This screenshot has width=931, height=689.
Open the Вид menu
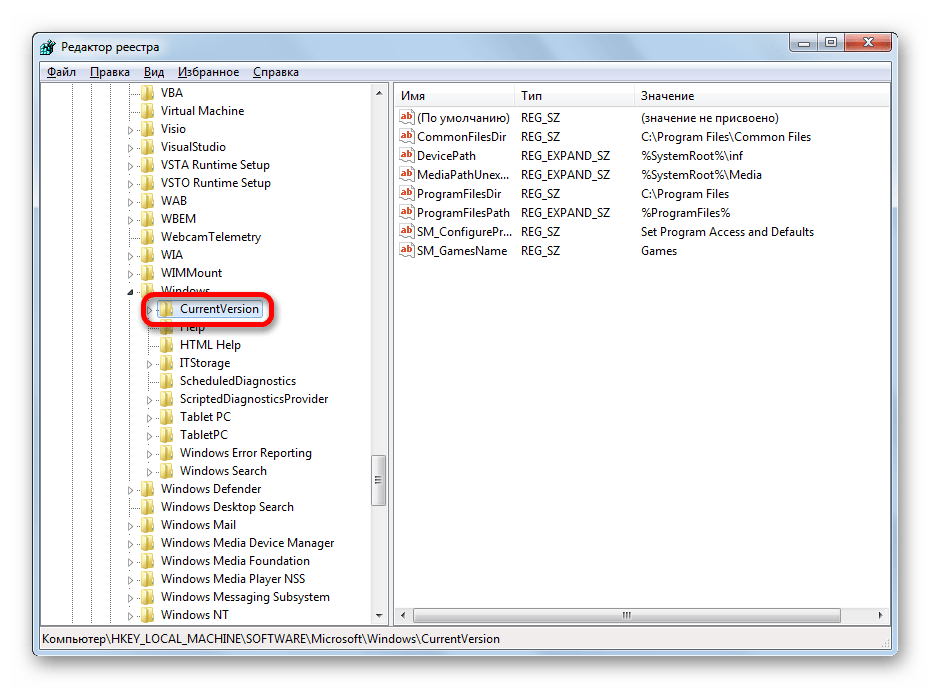(154, 72)
